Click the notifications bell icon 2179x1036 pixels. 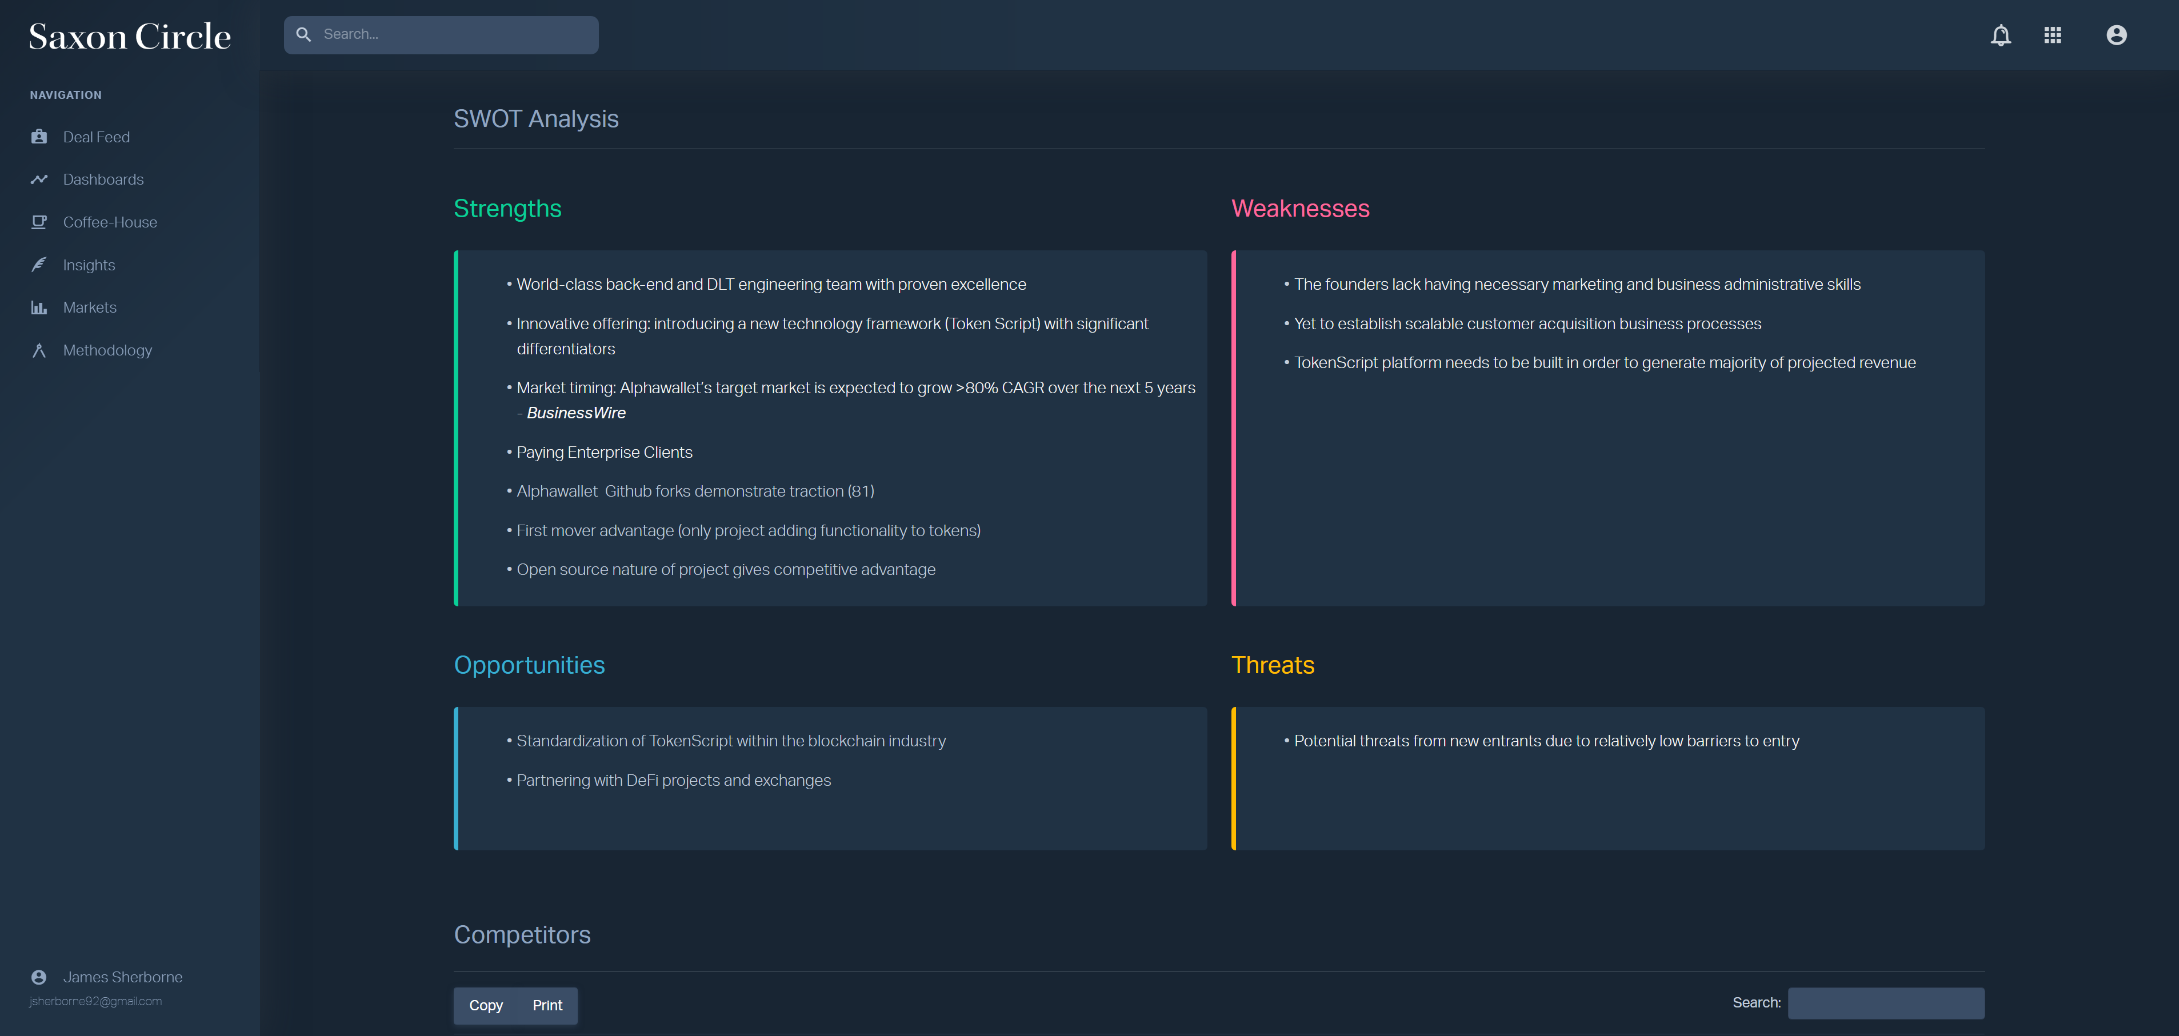[x=2000, y=36]
